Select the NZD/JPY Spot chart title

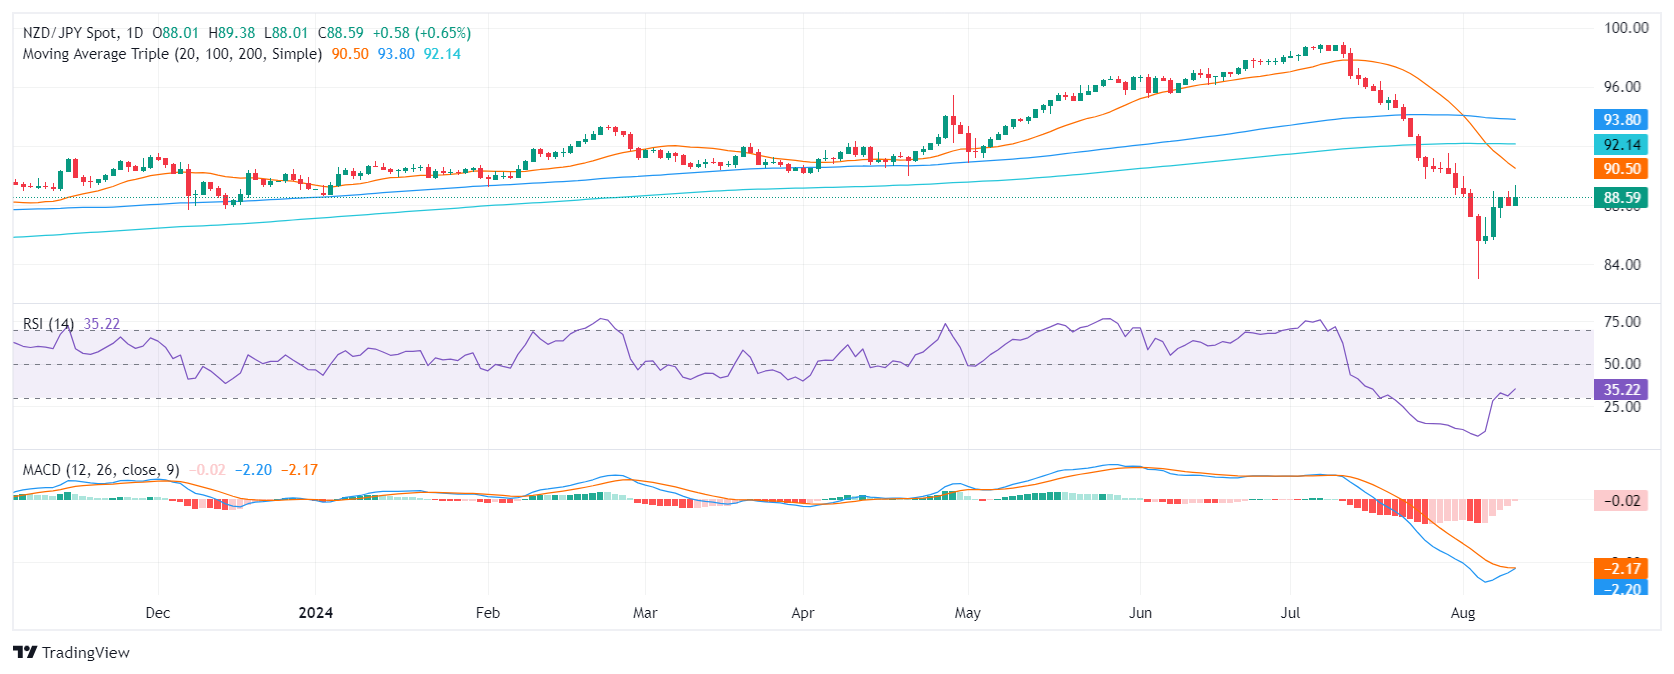(x=83, y=33)
